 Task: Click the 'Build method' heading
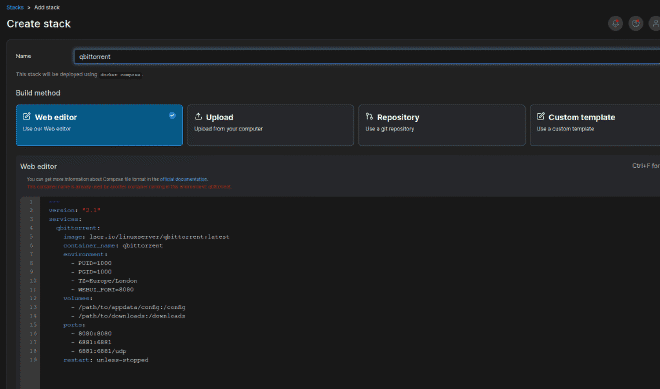[38, 93]
